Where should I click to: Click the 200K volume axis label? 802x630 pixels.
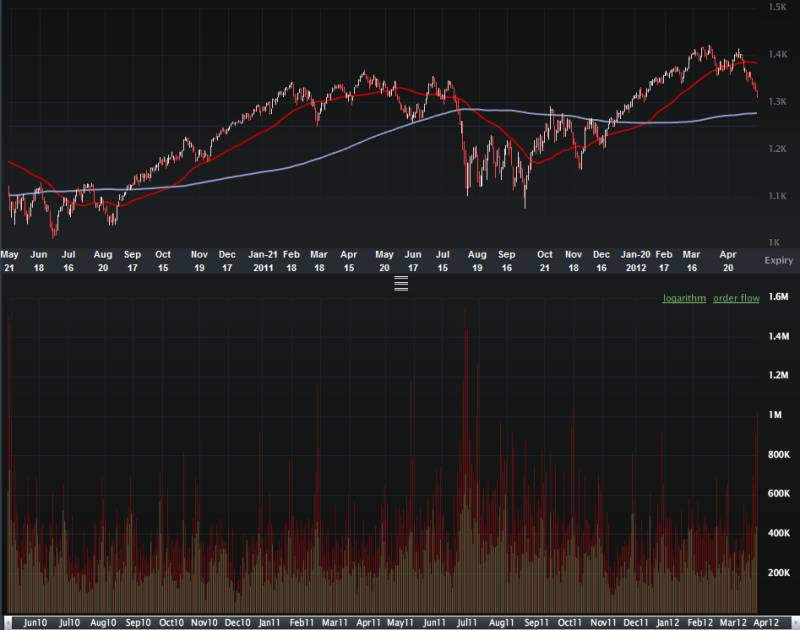pyautogui.click(x=779, y=573)
